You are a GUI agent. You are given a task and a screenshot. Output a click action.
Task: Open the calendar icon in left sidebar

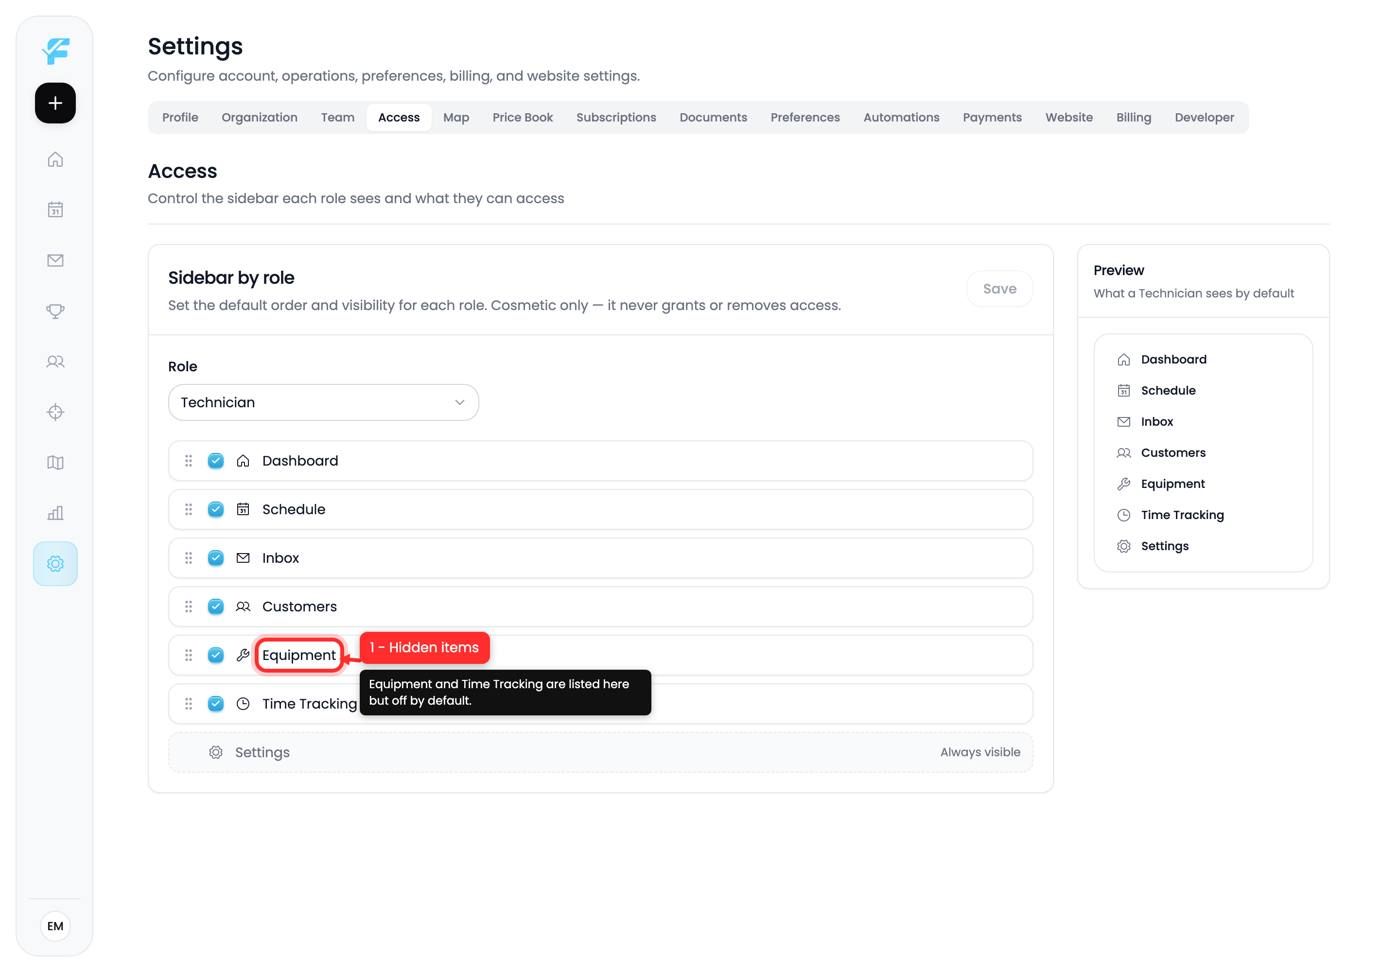click(55, 210)
